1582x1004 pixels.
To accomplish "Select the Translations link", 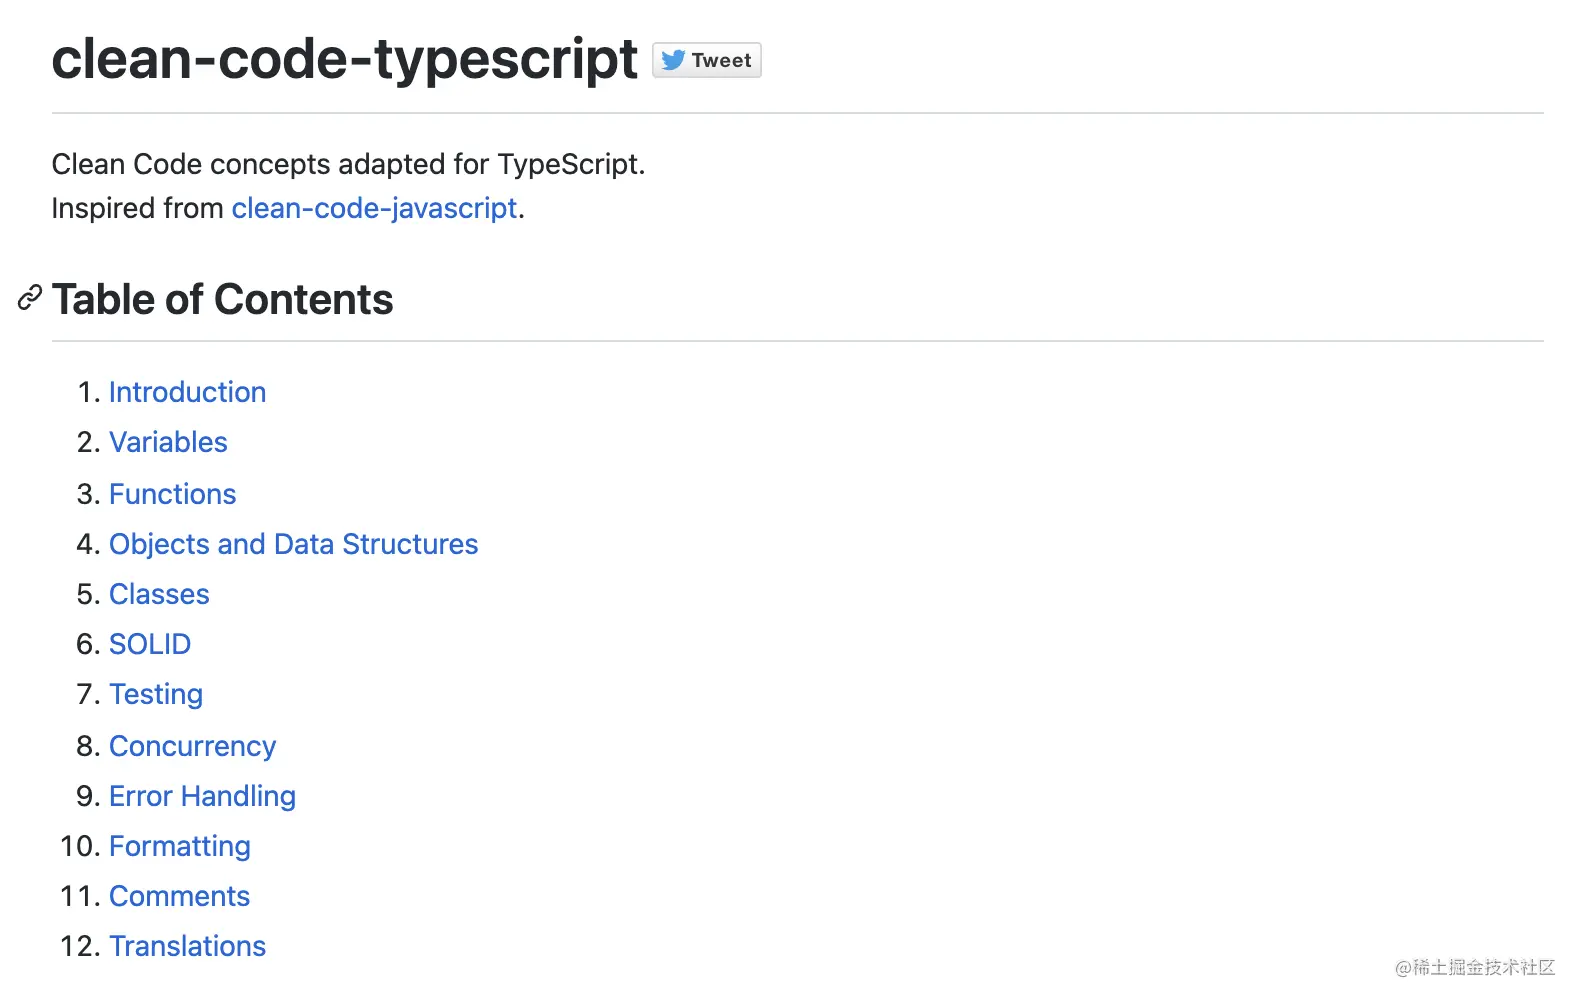I will coord(187,946).
